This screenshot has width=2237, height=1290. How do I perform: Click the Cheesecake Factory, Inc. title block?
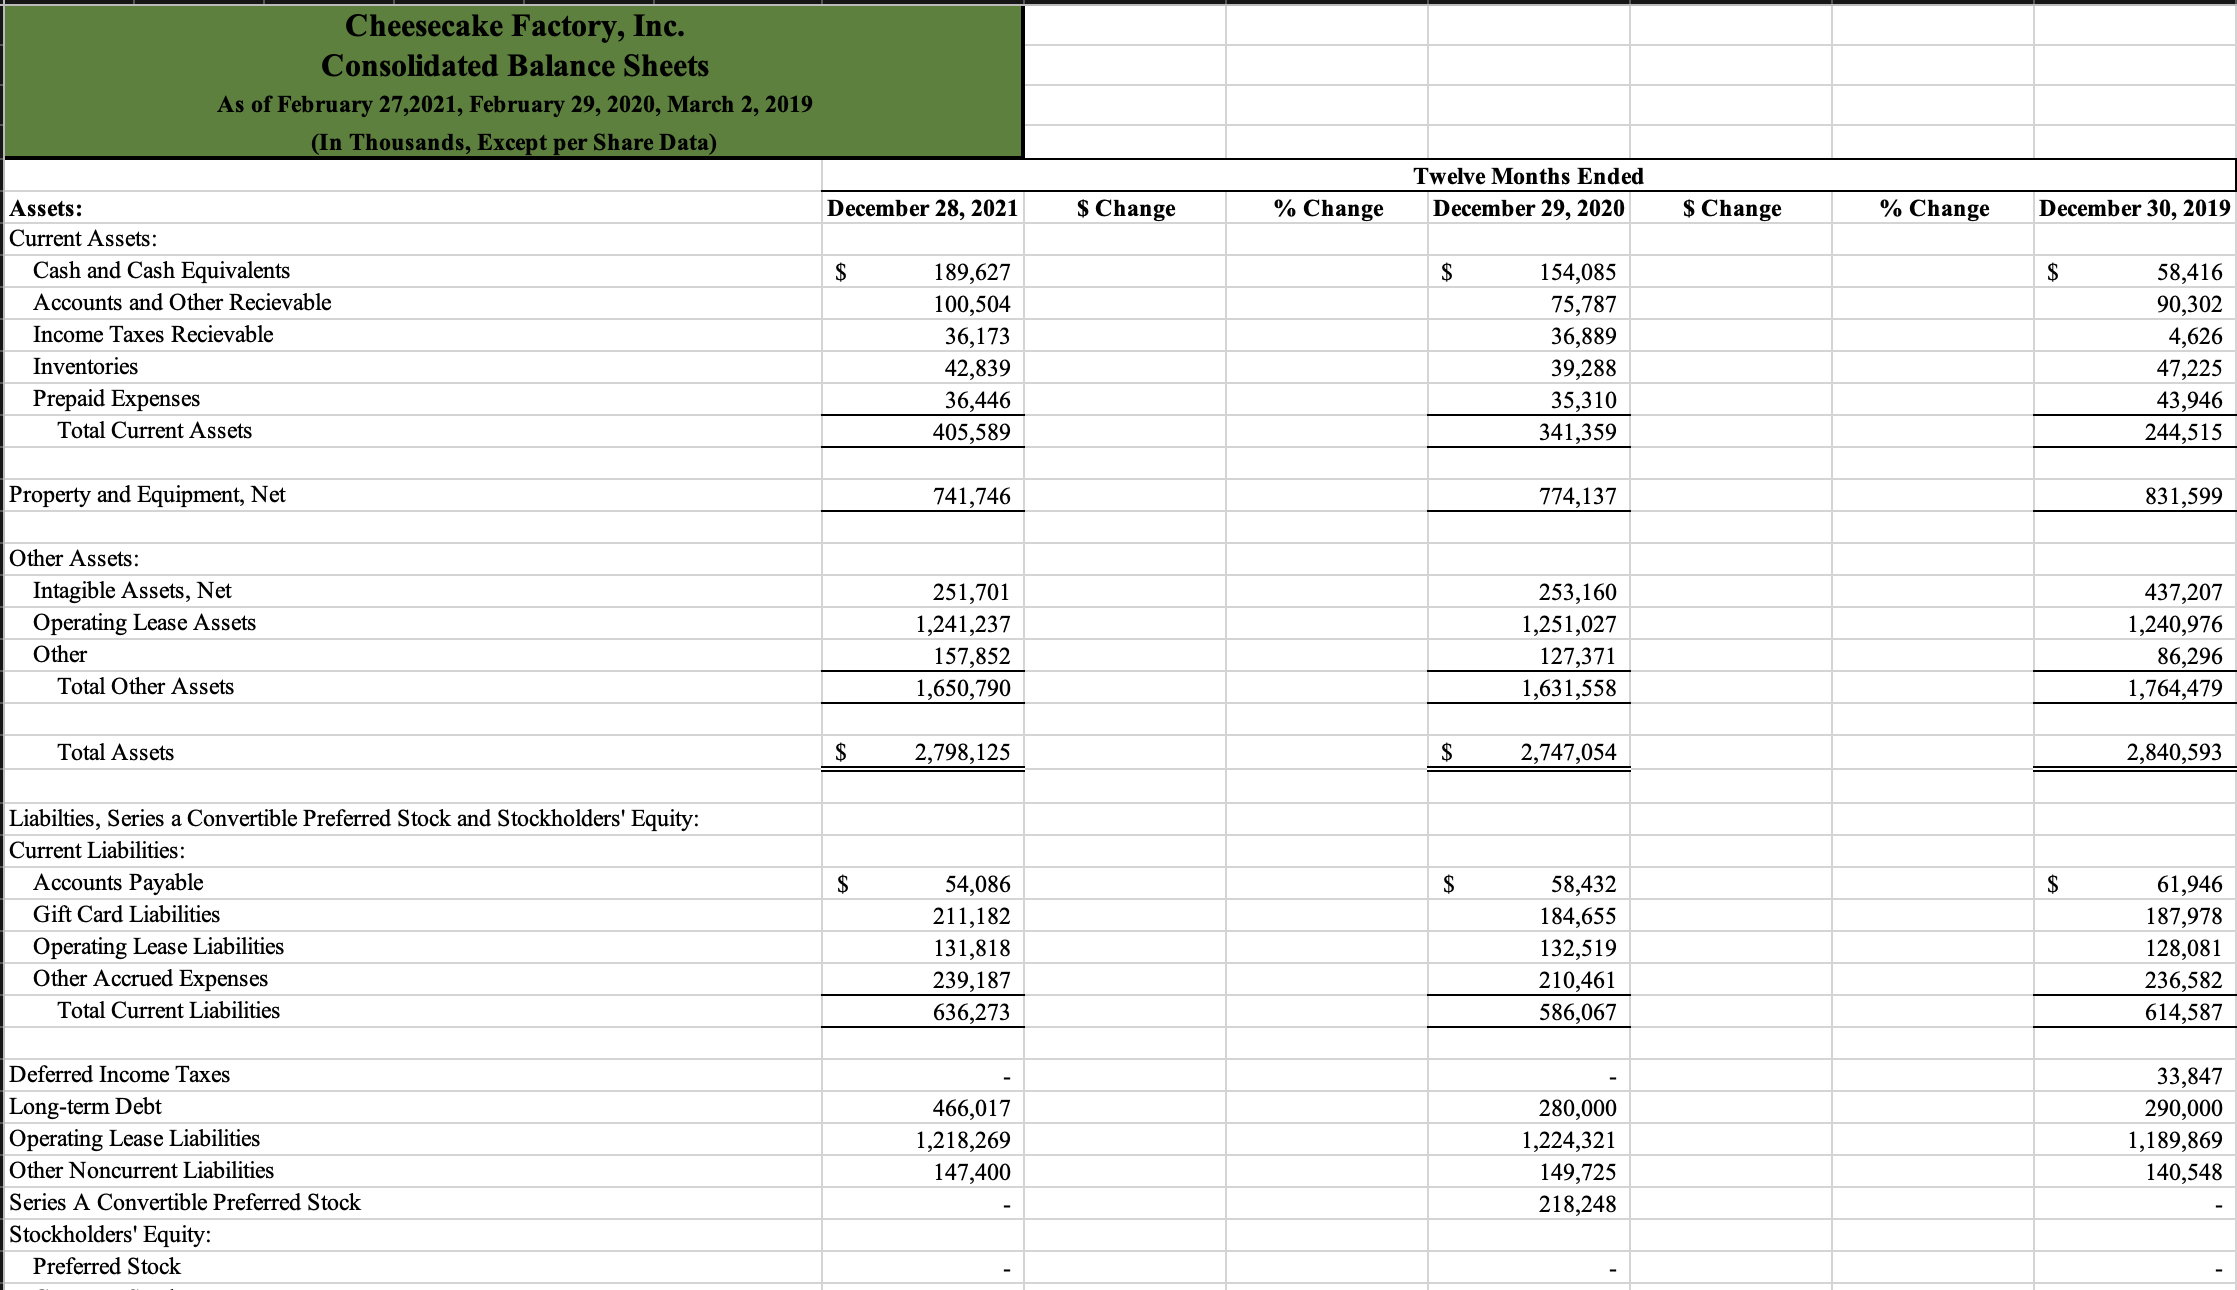514,26
